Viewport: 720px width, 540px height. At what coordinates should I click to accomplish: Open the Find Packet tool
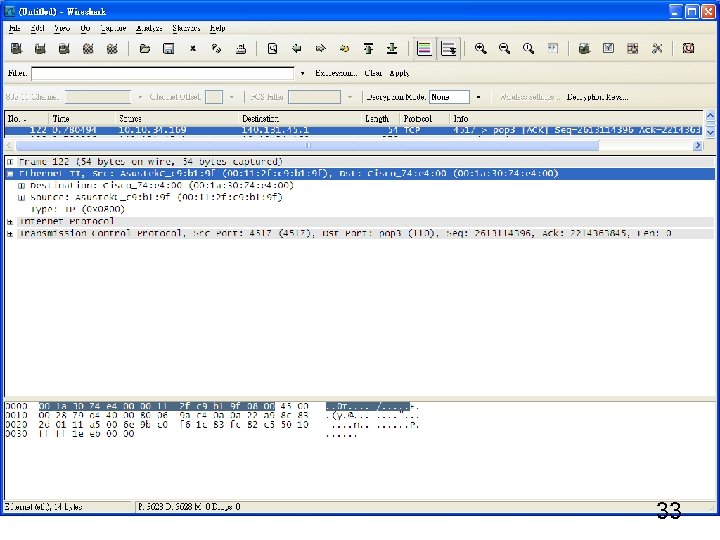[x=272, y=48]
